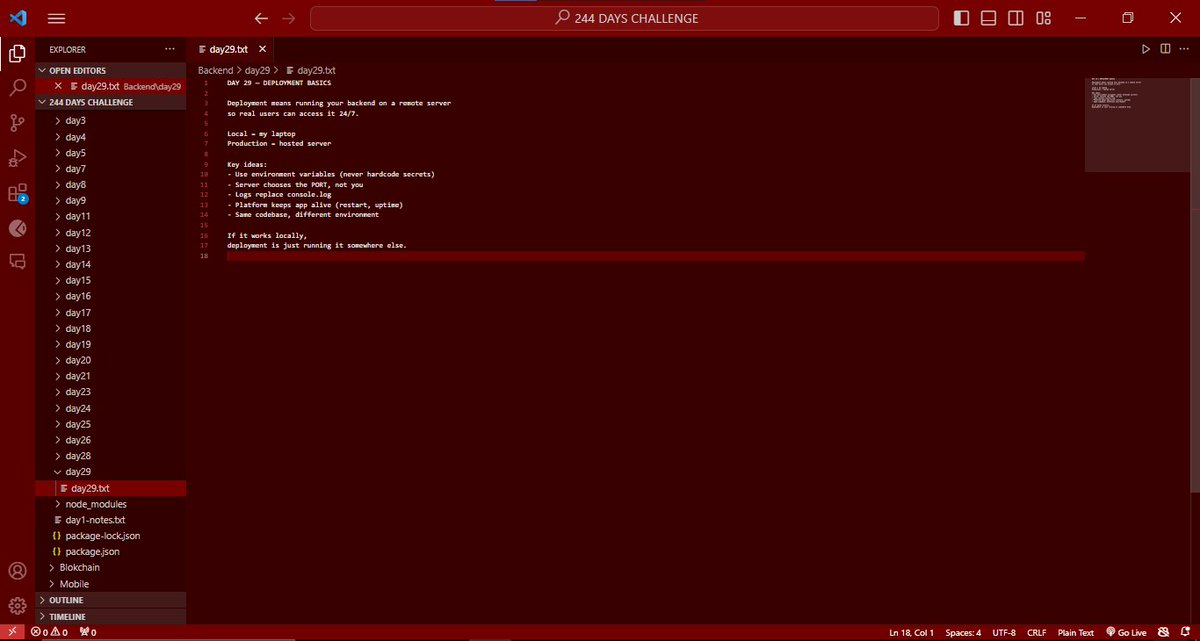Screen dimensions: 1200x641
Task: Expand the day16 folder
Action: tap(111, 296)
